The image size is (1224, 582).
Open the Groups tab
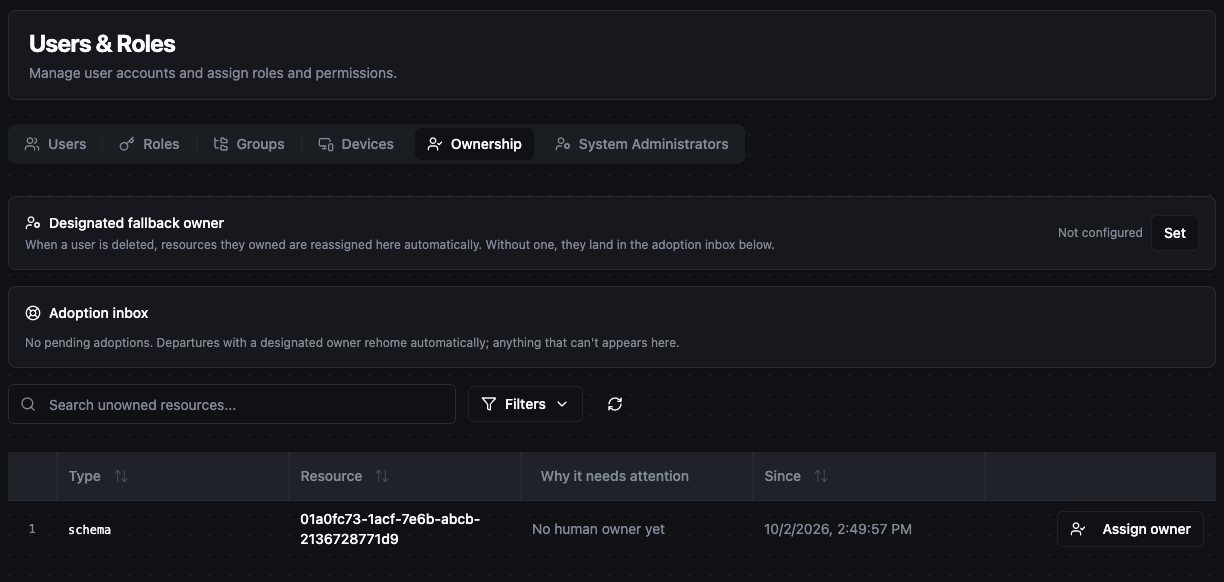click(249, 144)
